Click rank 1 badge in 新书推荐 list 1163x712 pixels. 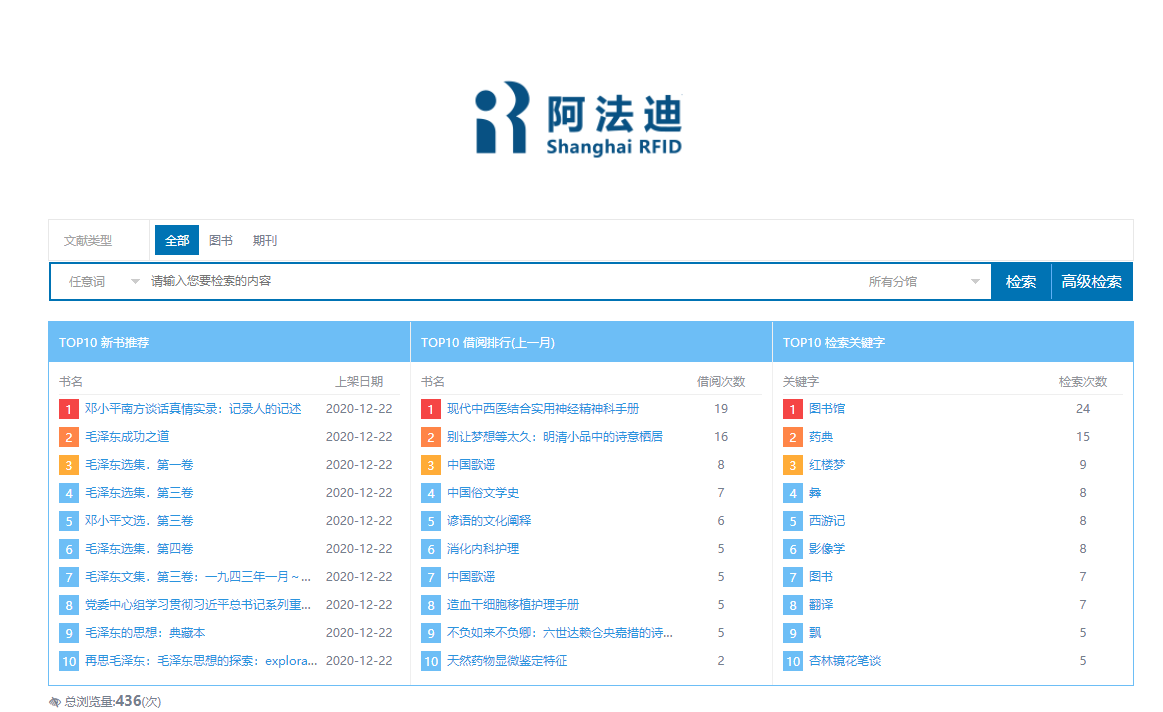click(68, 409)
